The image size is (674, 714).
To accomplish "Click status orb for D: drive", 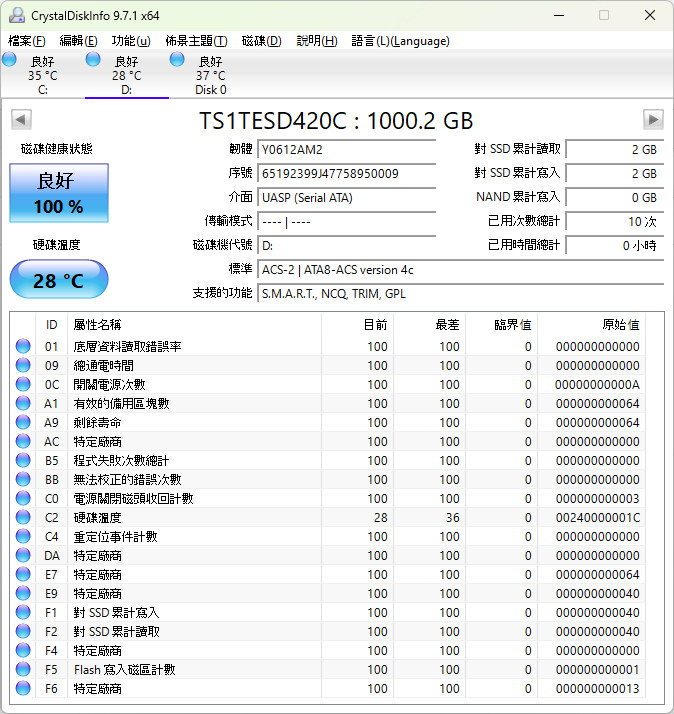I will click(93, 59).
